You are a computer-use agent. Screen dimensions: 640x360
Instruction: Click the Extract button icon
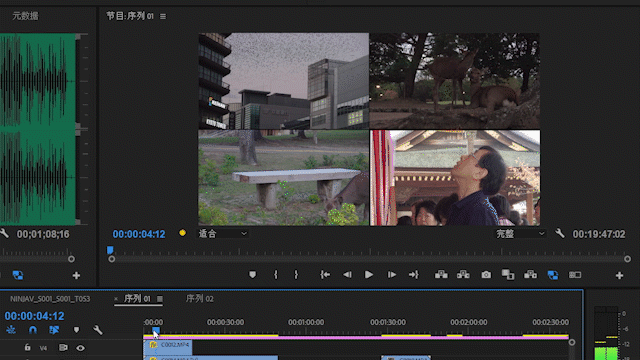[463, 275]
